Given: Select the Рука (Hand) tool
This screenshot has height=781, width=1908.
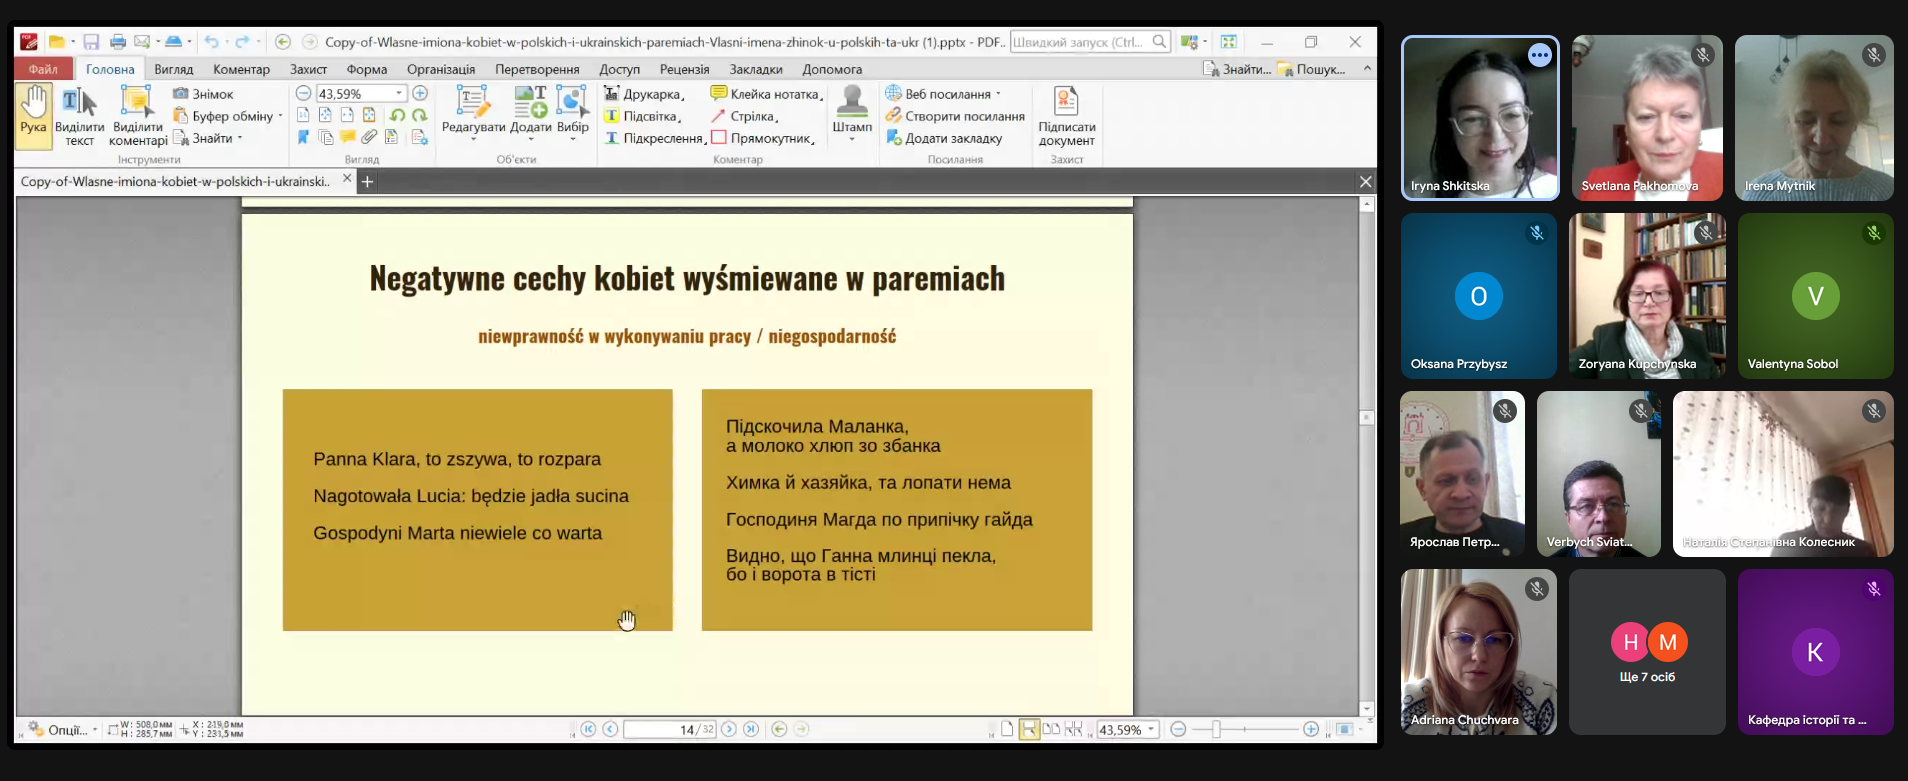Looking at the screenshot, I should tap(33, 115).
